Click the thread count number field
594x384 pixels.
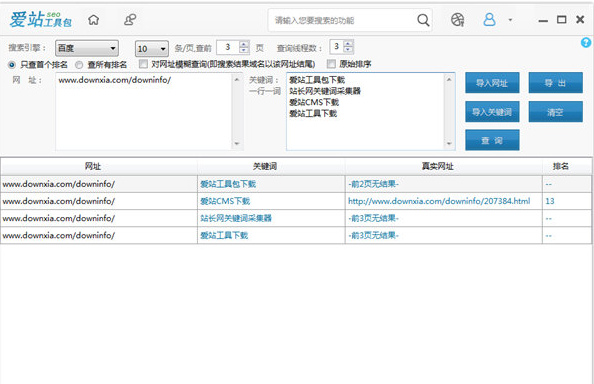coord(336,47)
